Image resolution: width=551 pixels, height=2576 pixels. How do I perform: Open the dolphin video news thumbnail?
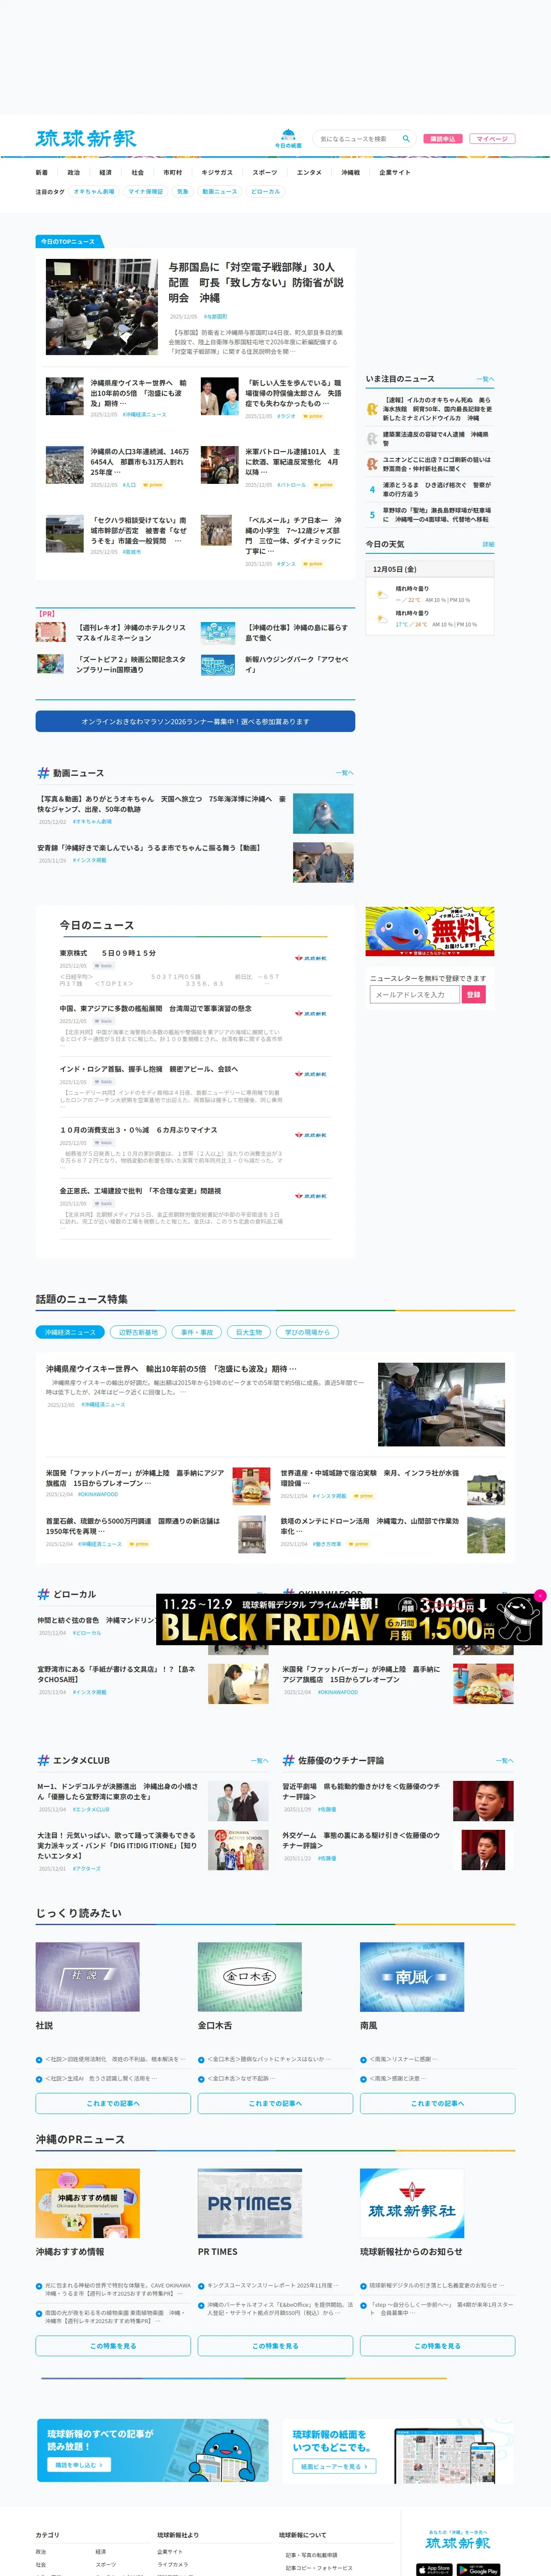click(323, 813)
